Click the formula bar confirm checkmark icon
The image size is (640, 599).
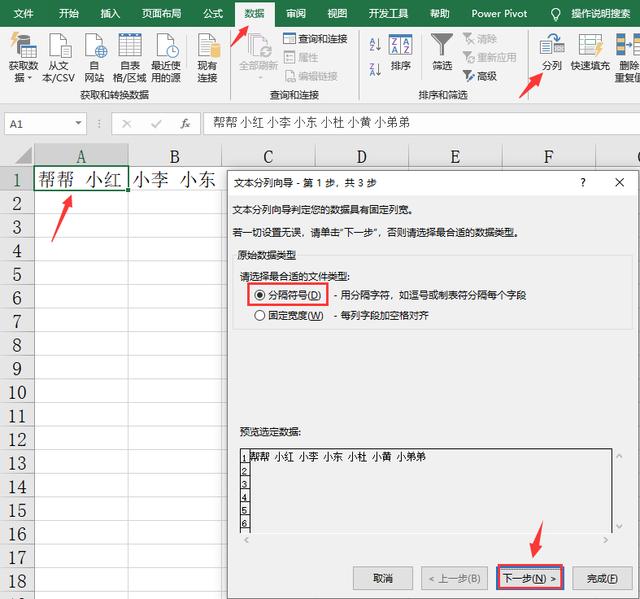(x=156, y=124)
